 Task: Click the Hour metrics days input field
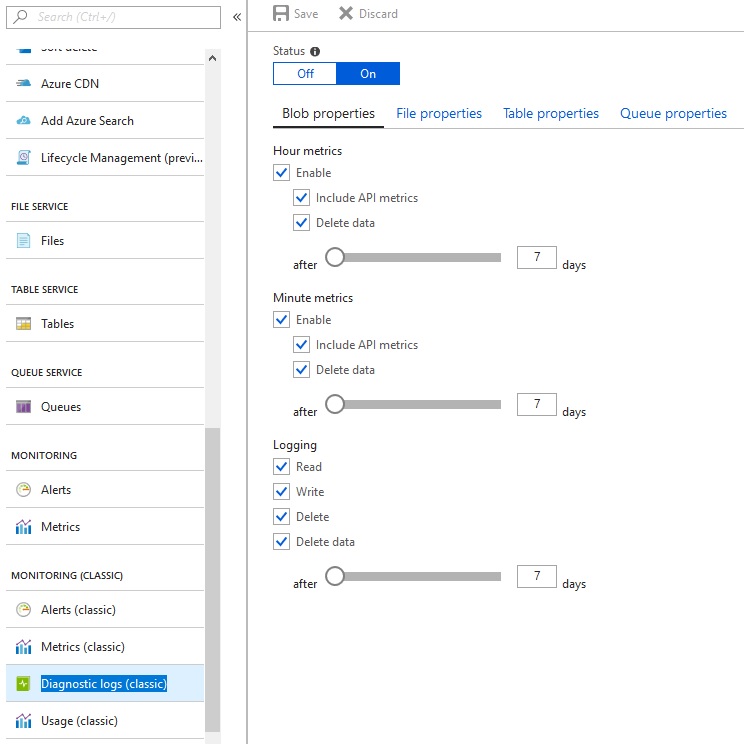[537, 257]
